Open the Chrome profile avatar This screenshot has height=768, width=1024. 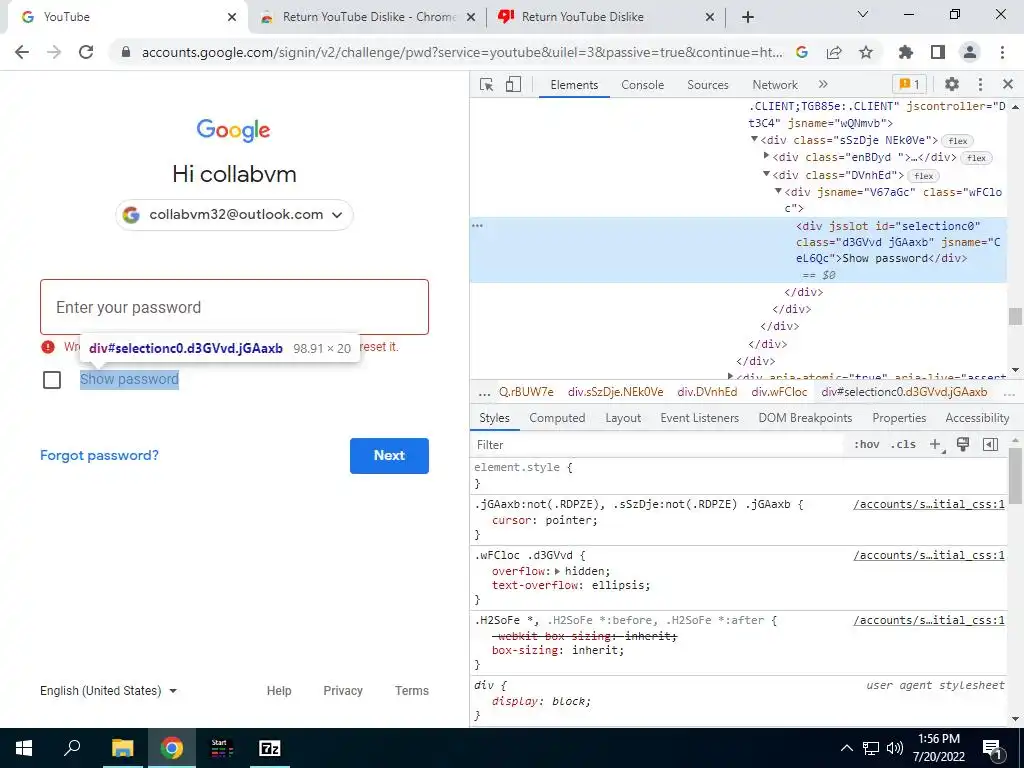970,52
